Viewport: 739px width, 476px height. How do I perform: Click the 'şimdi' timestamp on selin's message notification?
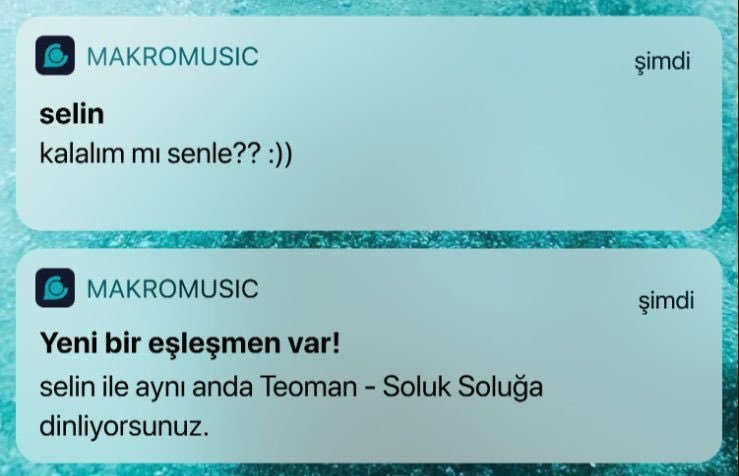[x=662, y=62]
